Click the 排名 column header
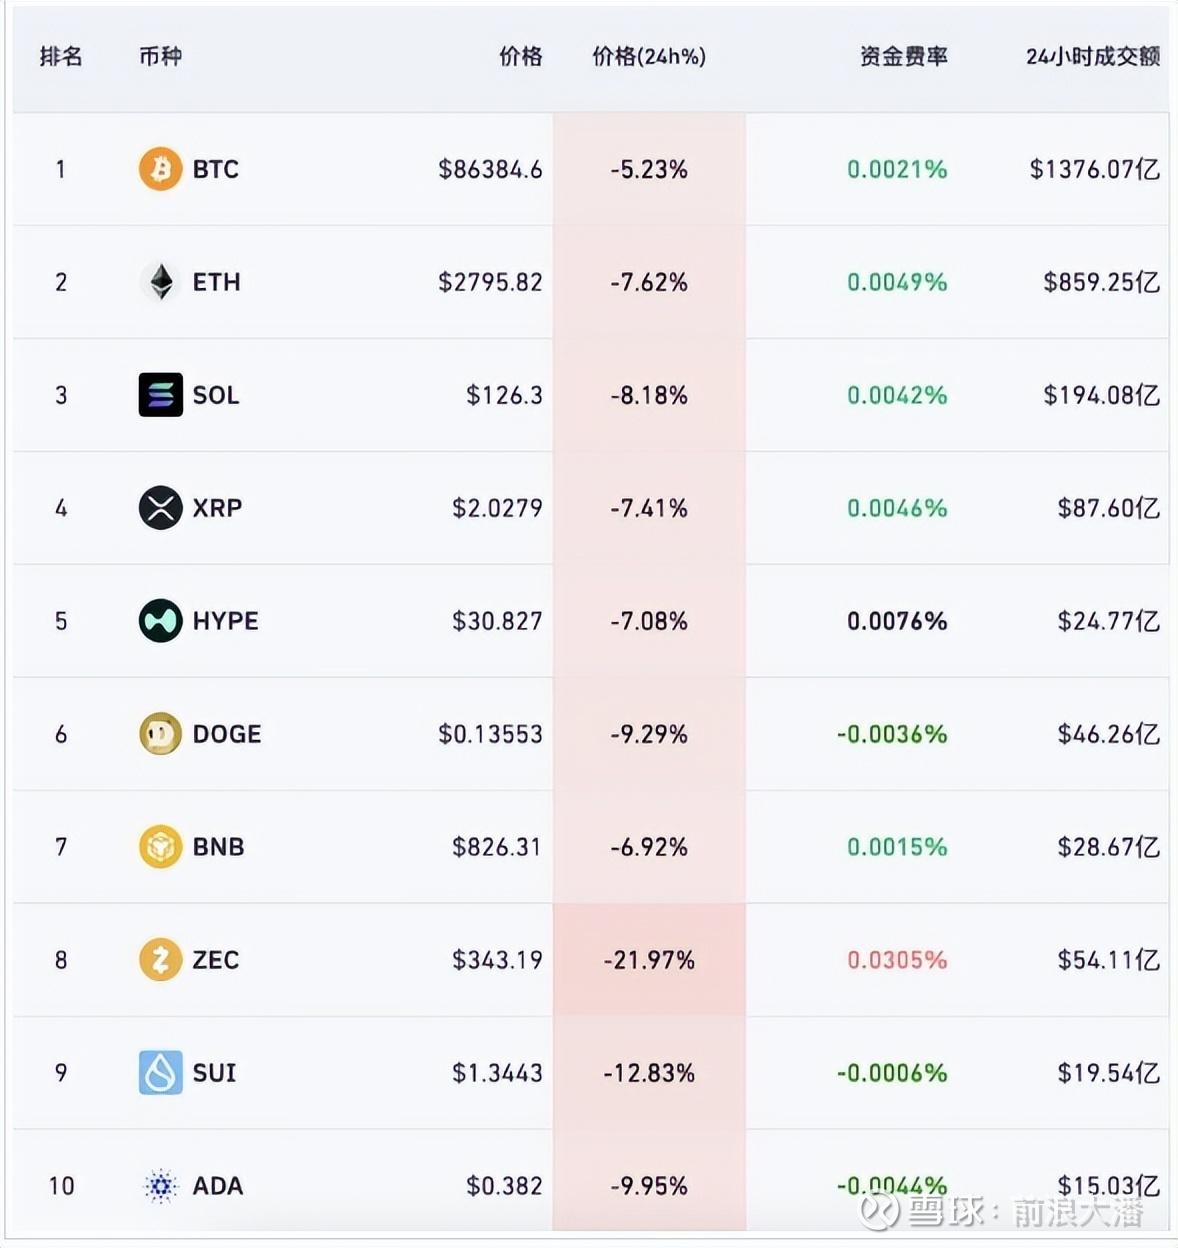Screen dimensions: 1178x1248 [61, 57]
